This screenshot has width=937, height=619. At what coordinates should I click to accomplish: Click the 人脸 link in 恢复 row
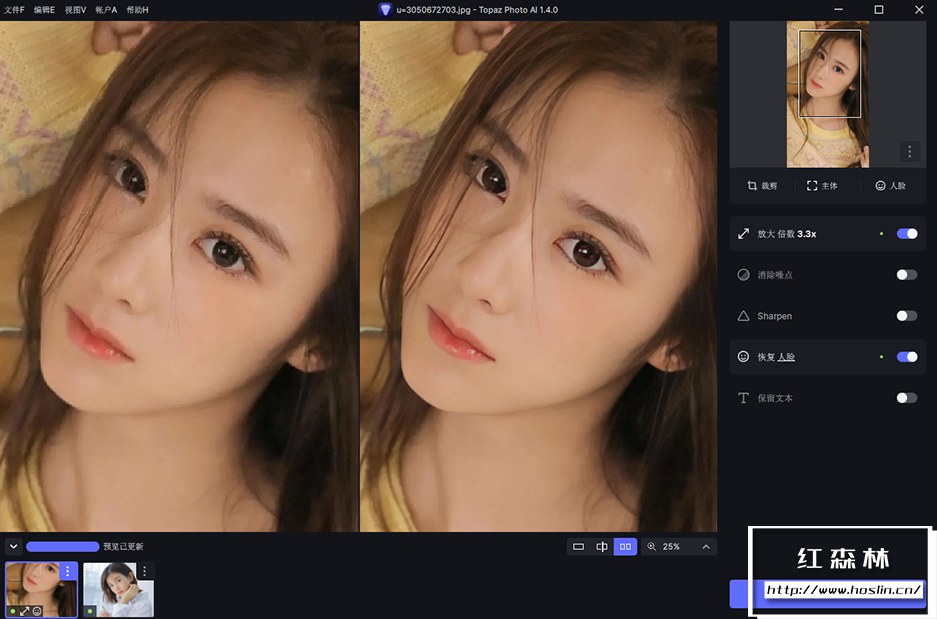786,357
